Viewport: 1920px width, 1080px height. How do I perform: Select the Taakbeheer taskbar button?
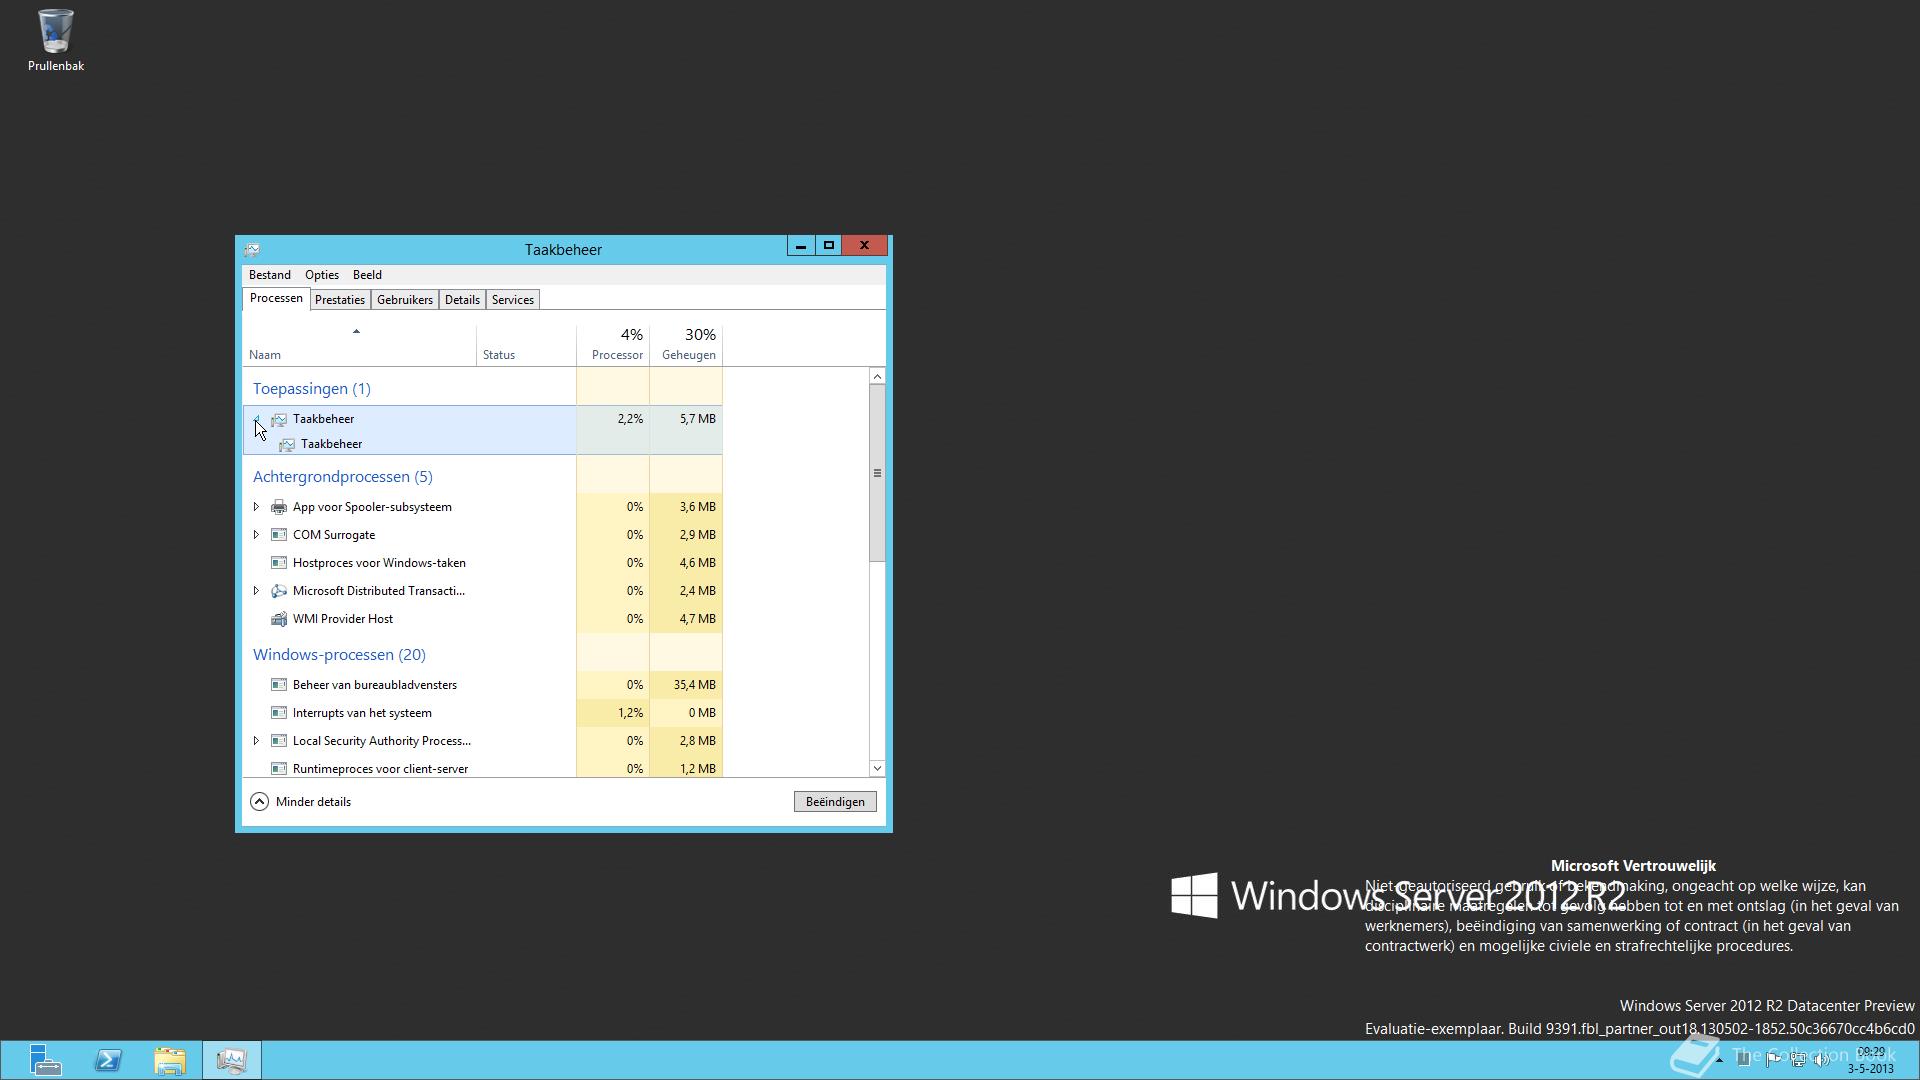coord(231,1060)
